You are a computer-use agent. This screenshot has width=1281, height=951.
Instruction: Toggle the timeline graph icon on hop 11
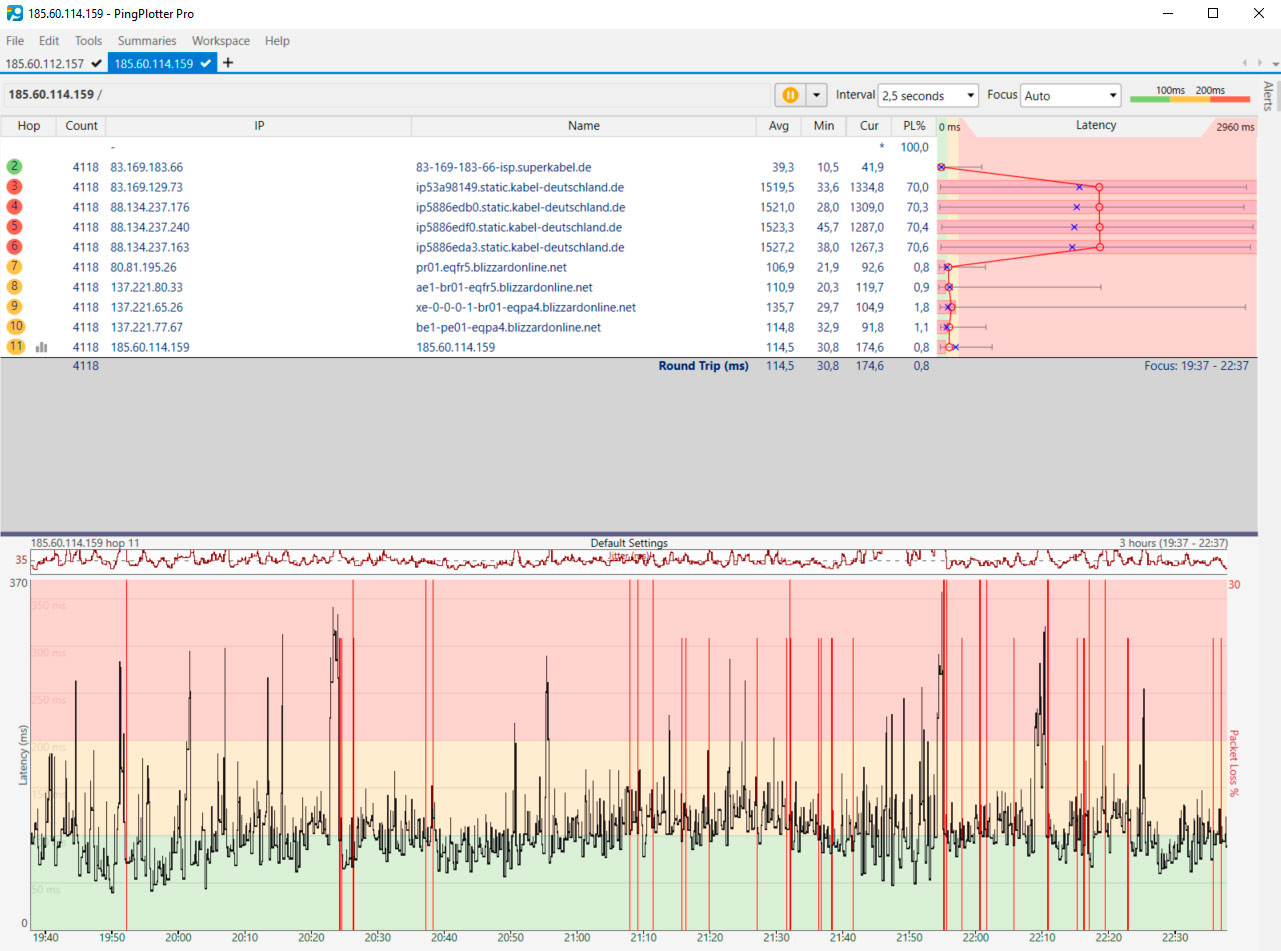[x=42, y=347]
